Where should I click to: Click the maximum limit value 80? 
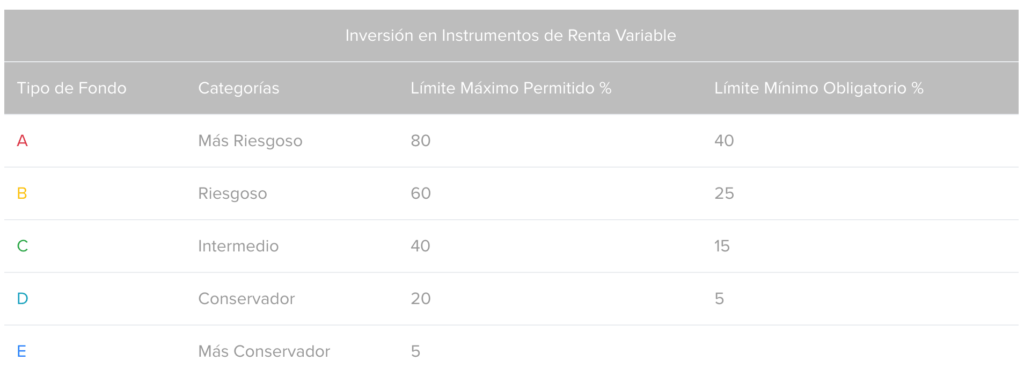421,140
